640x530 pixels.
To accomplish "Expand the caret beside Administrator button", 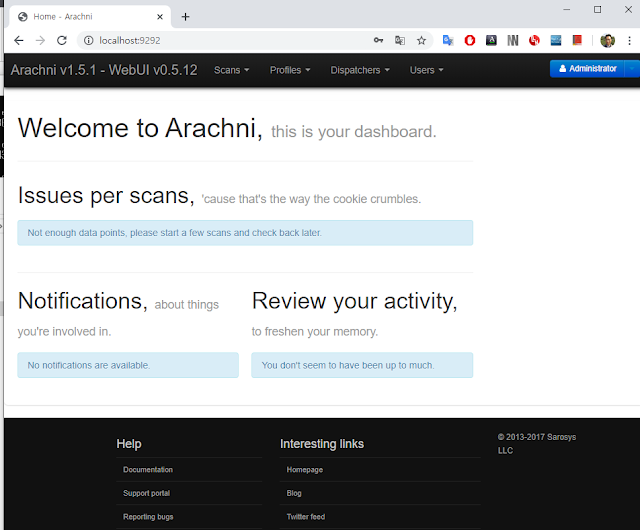I will point(632,69).
